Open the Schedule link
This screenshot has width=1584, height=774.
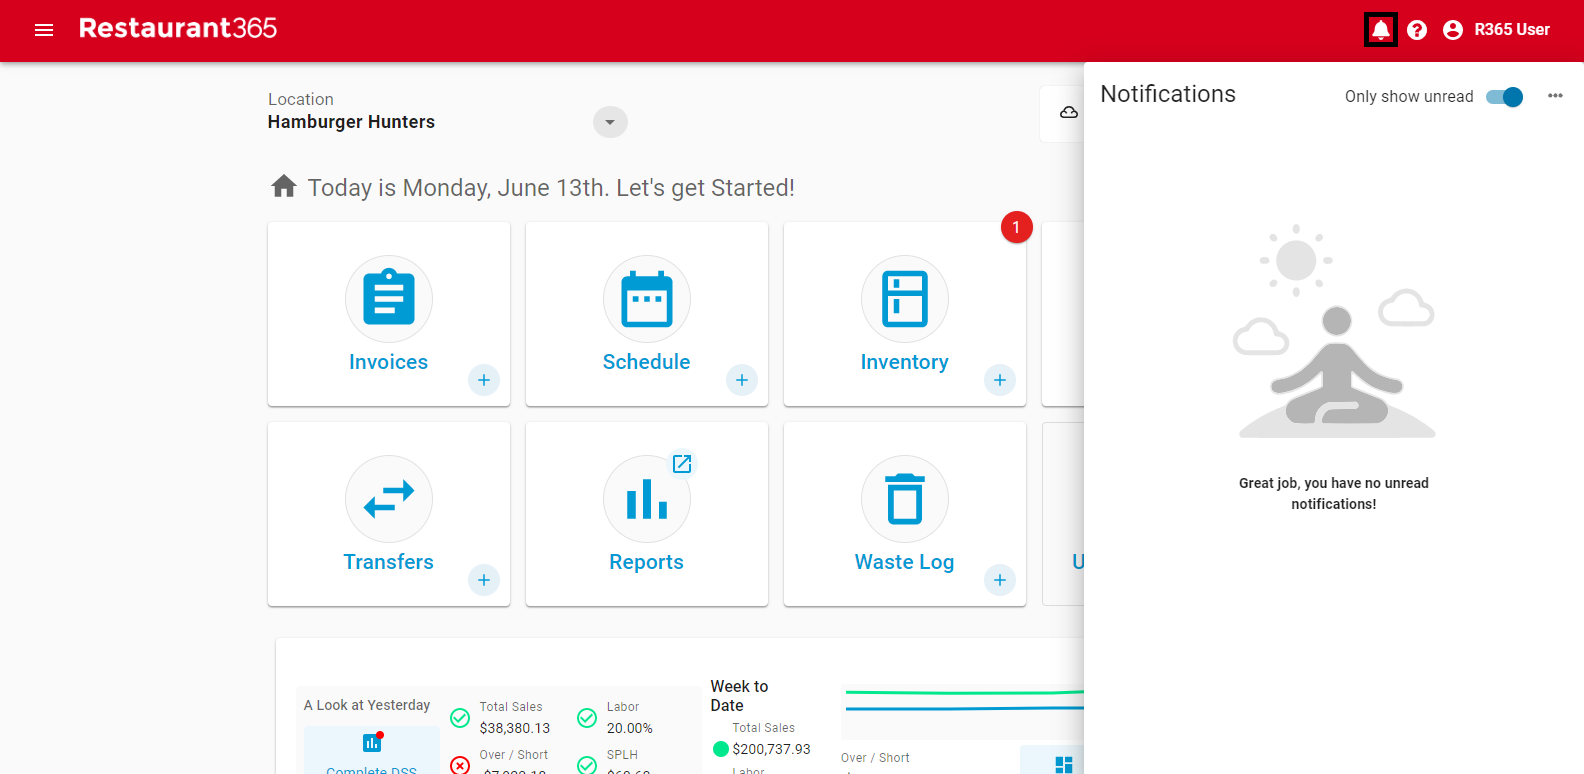(647, 362)
